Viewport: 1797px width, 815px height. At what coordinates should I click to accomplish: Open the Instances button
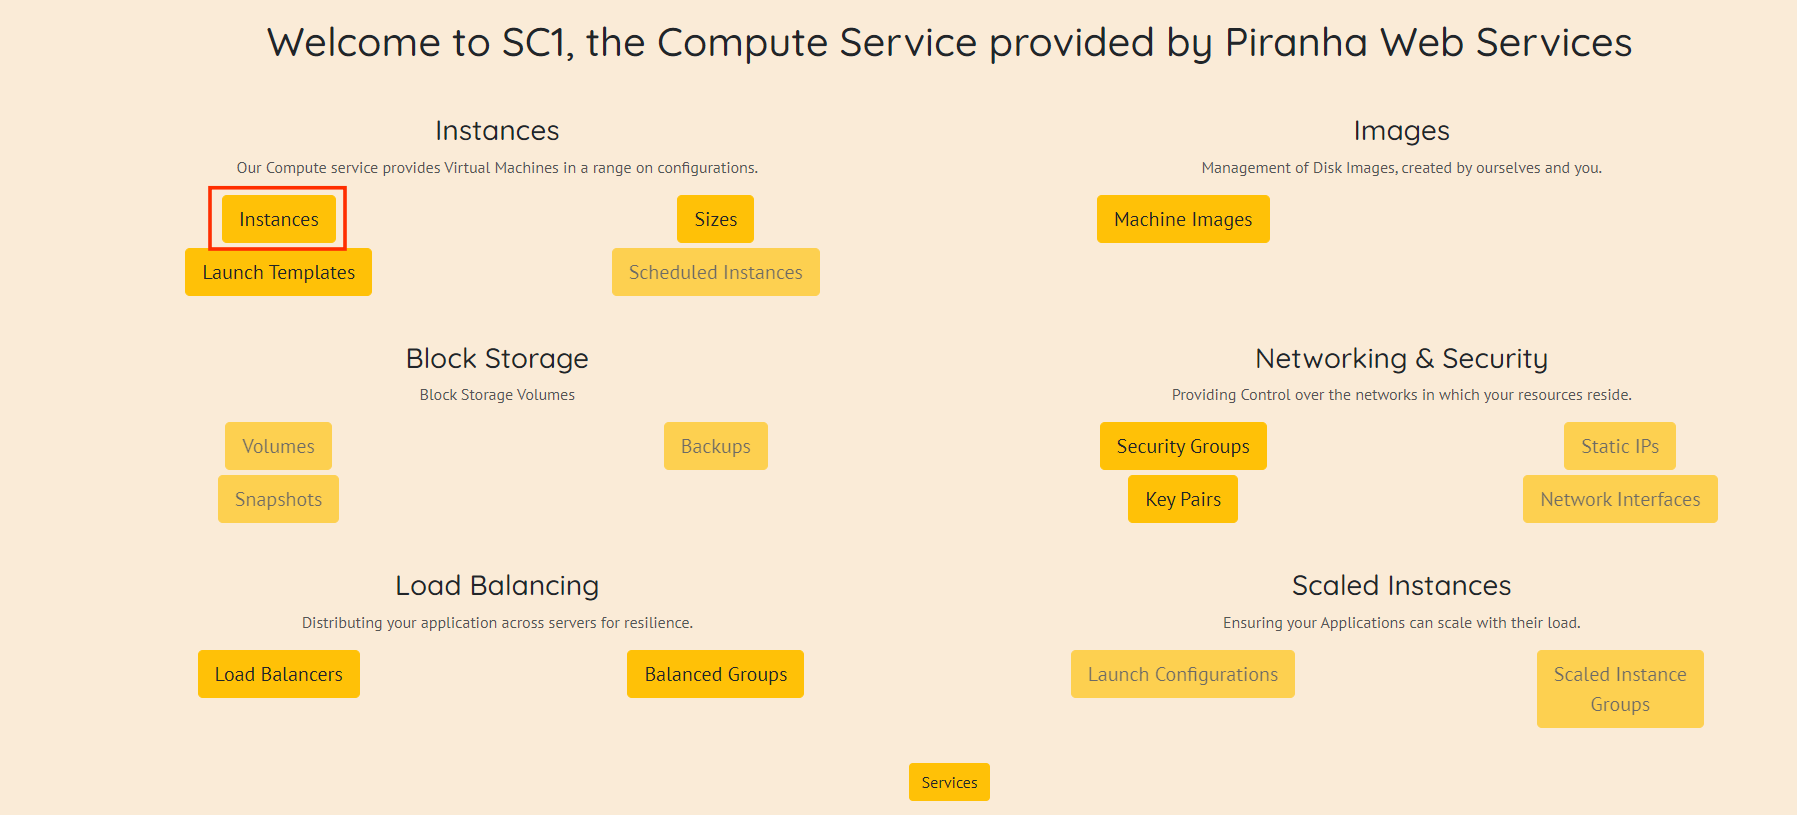tap(278, 219)
